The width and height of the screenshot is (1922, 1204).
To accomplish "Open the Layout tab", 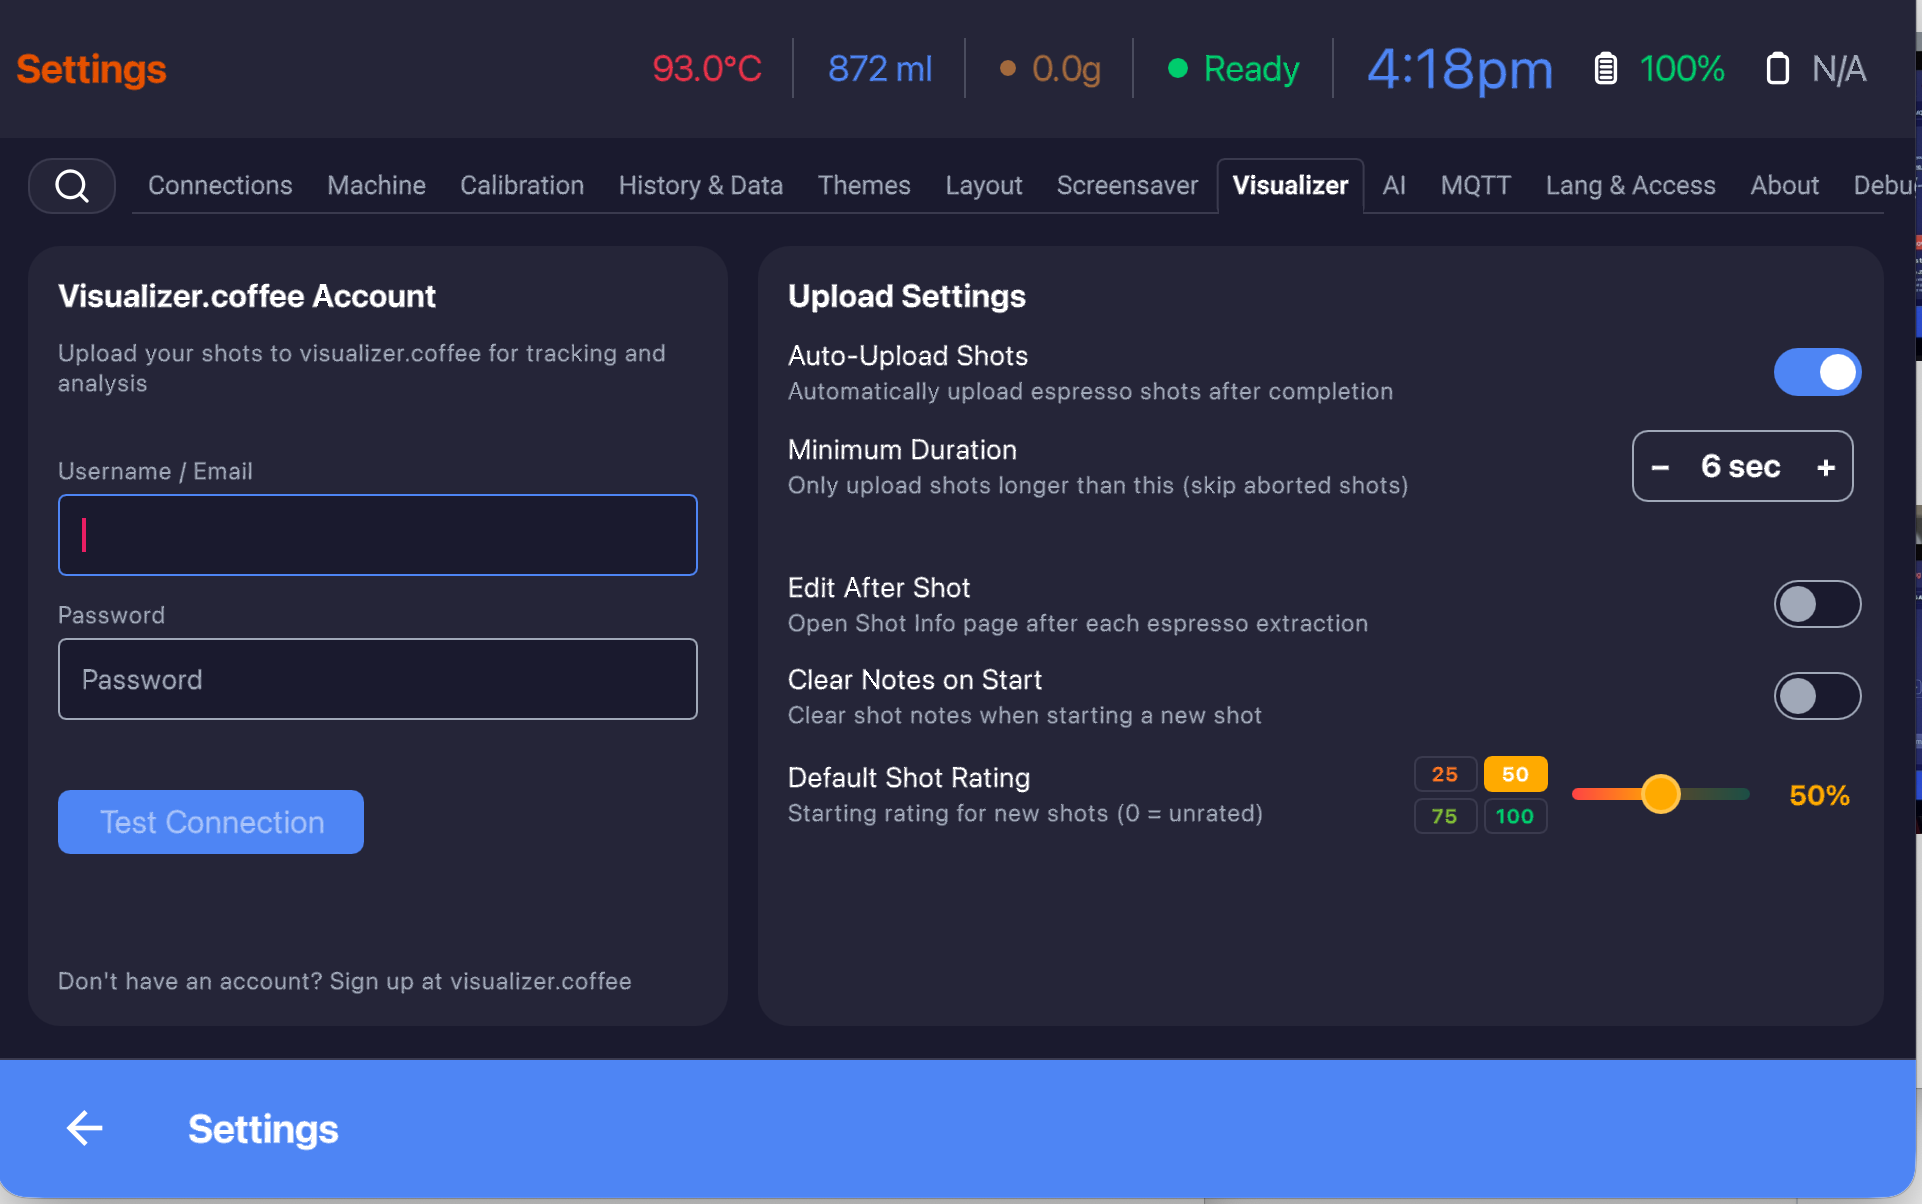I will 984,186.
